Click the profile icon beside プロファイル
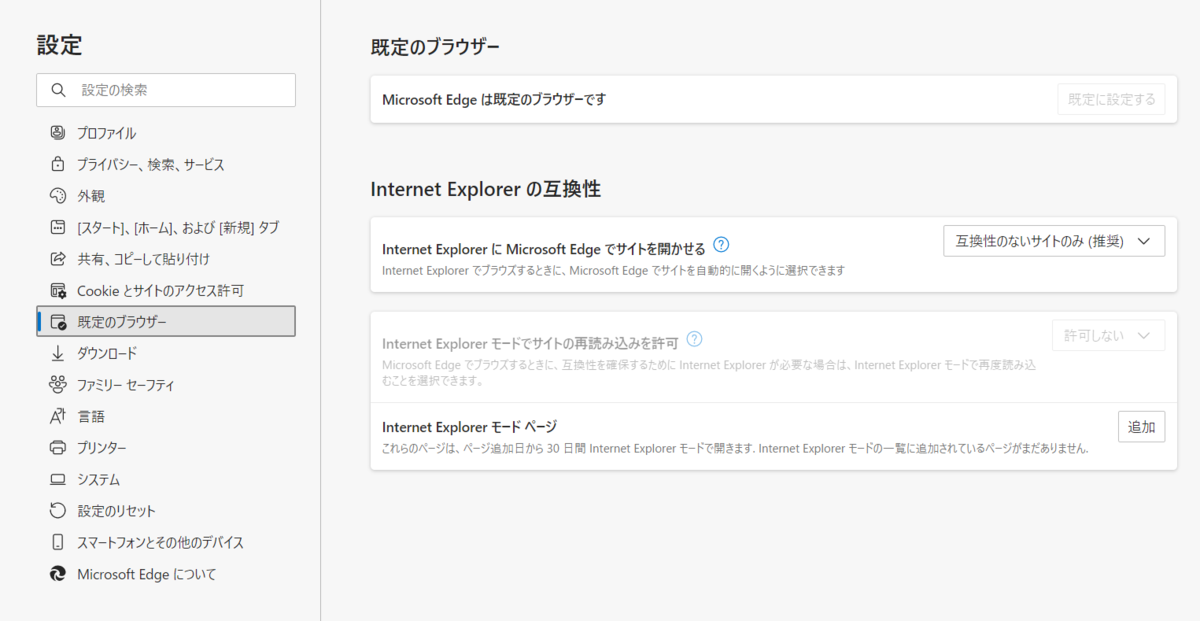Image resolution: width=1200 pixels, height=621 pixels. (57, 133)
